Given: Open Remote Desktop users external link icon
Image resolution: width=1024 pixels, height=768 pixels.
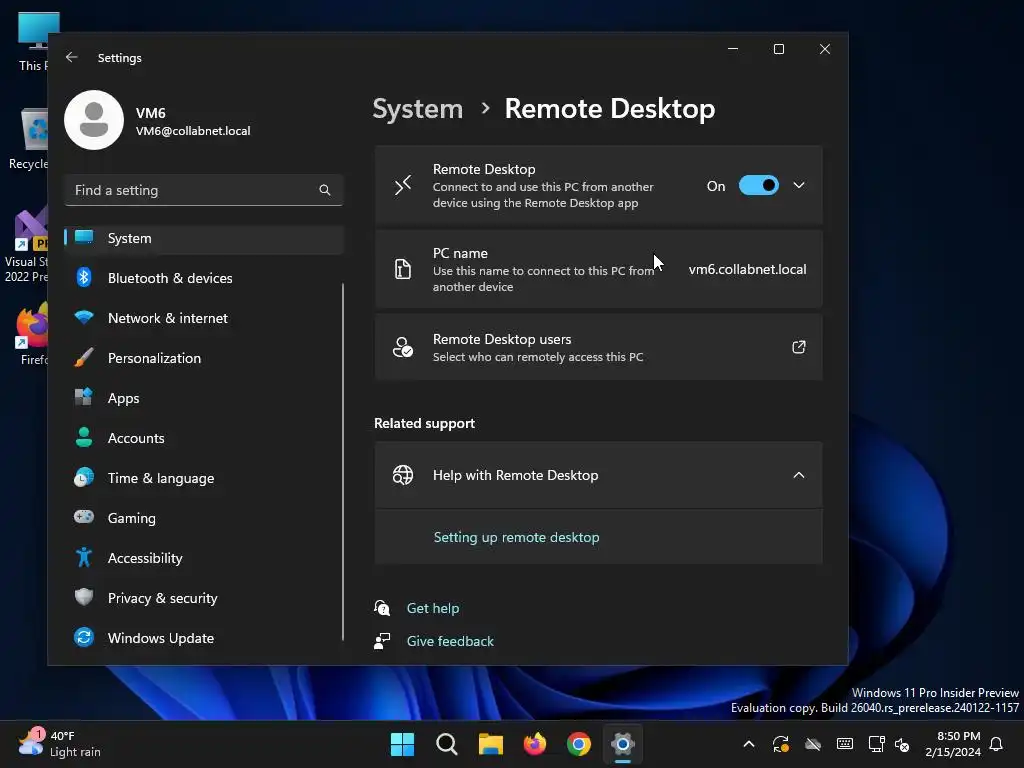Looking at the screenshot, I should coord(799,347).
